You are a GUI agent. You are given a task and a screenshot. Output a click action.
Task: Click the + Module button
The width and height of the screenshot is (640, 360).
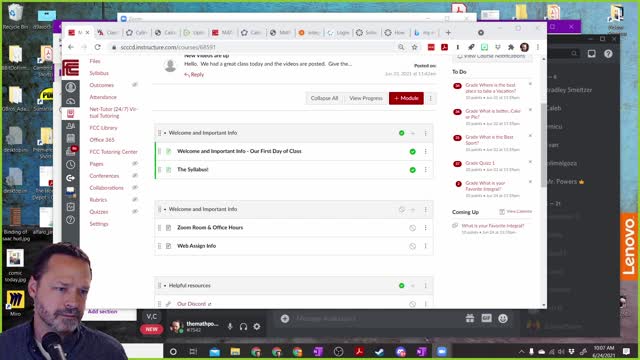[x=406, y=98]
